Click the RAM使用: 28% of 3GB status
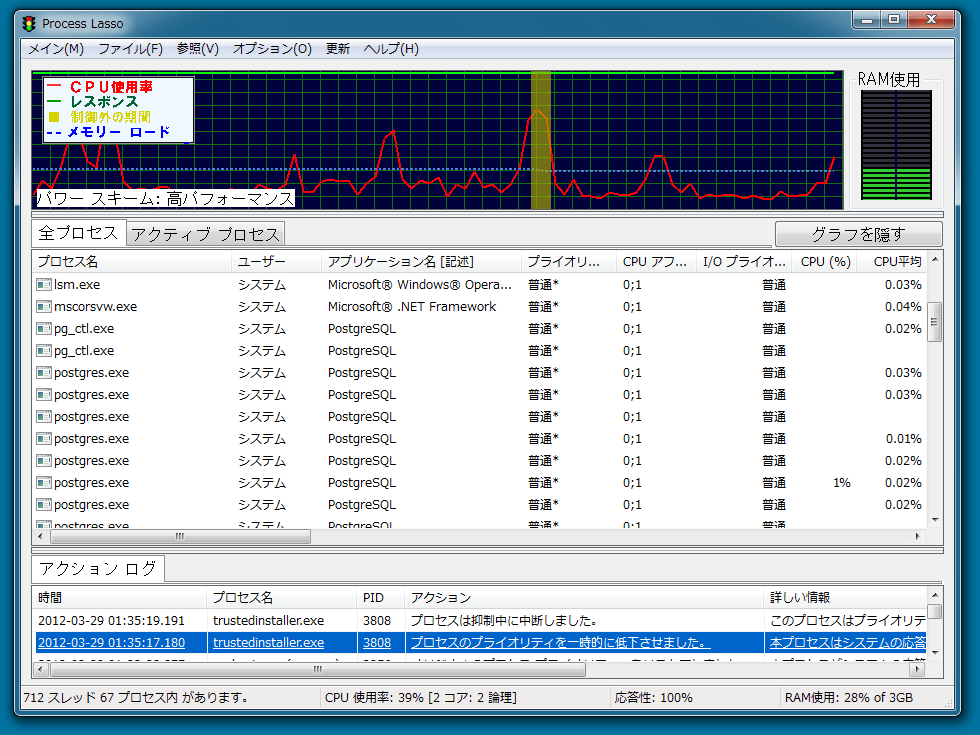980x735 pixels. click(x=849, y=698)
